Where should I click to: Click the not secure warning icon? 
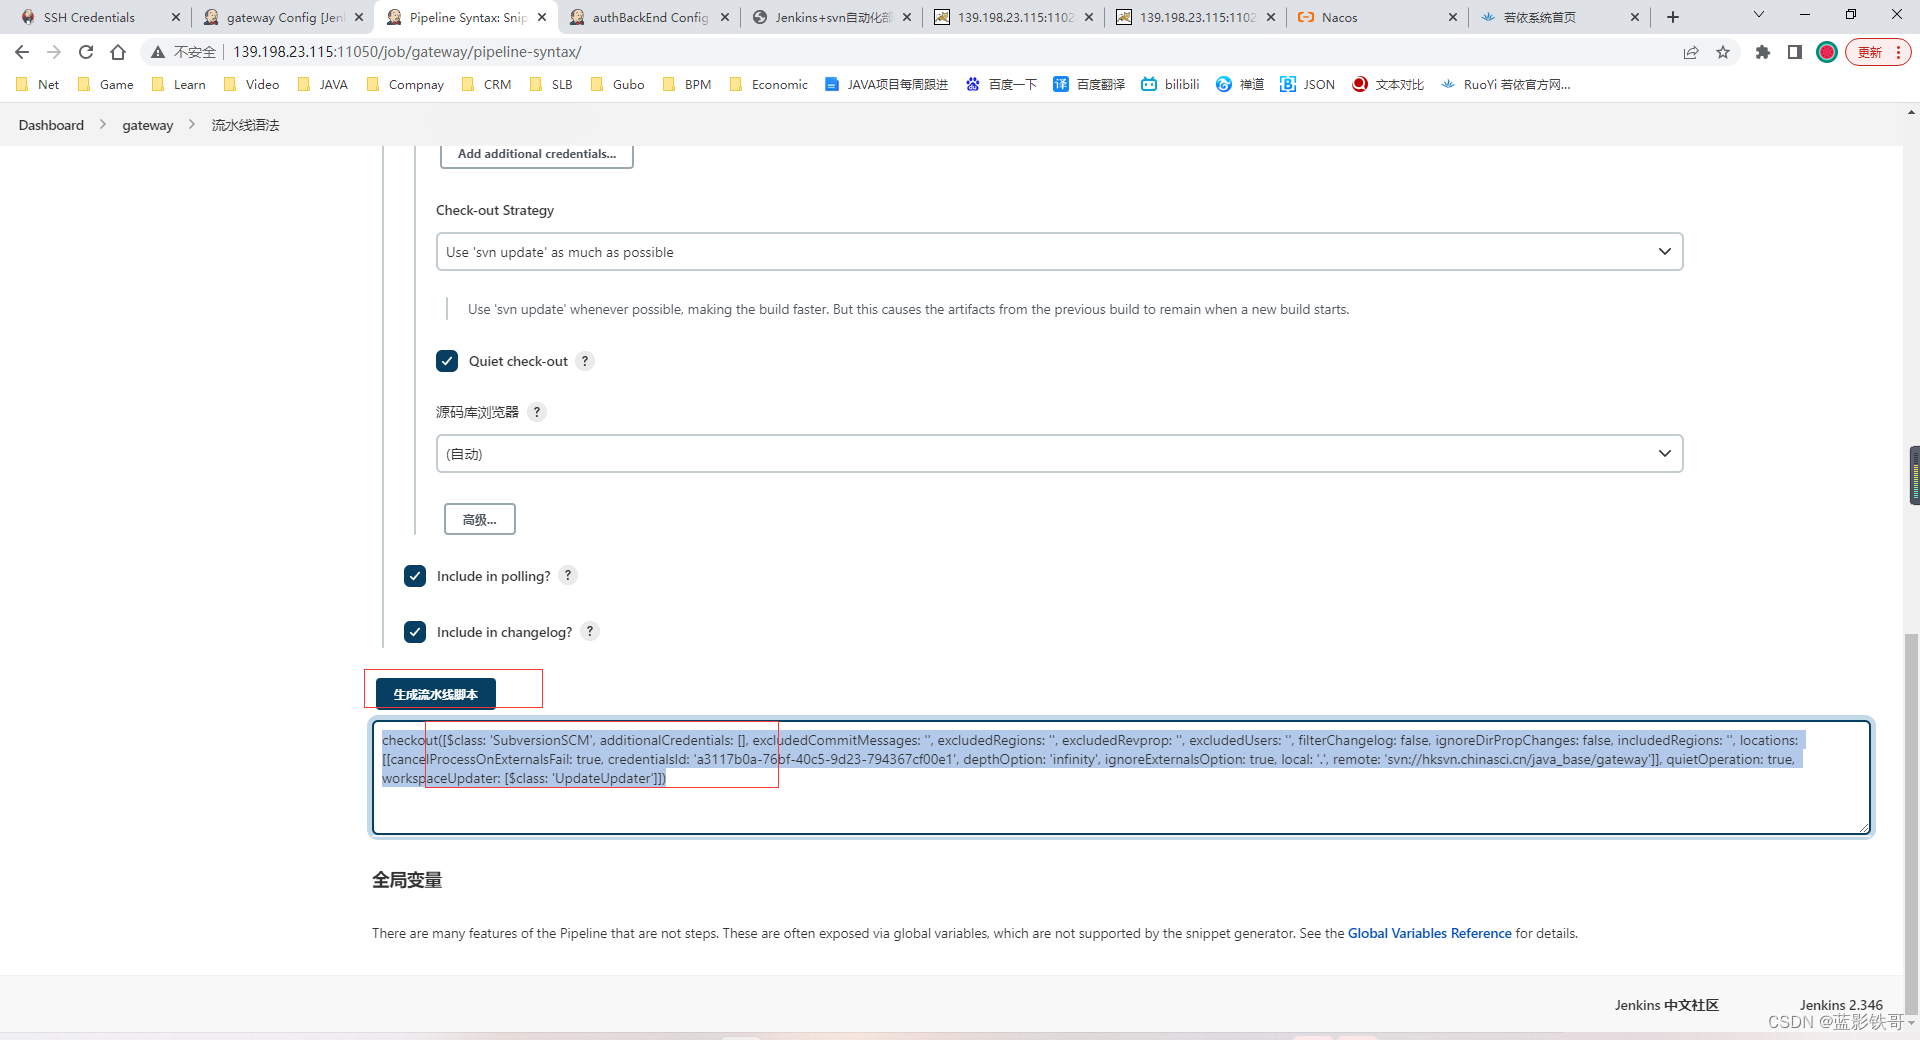157,52
